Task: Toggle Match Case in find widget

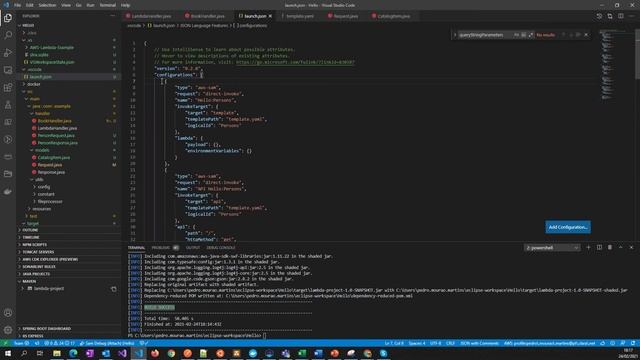Action: click(516, 35)
